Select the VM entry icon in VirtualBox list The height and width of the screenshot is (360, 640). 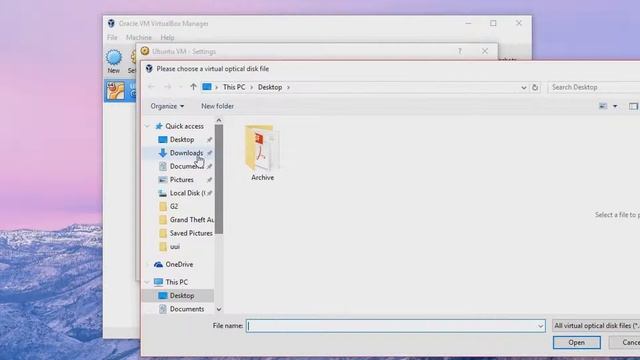(116, 91)
